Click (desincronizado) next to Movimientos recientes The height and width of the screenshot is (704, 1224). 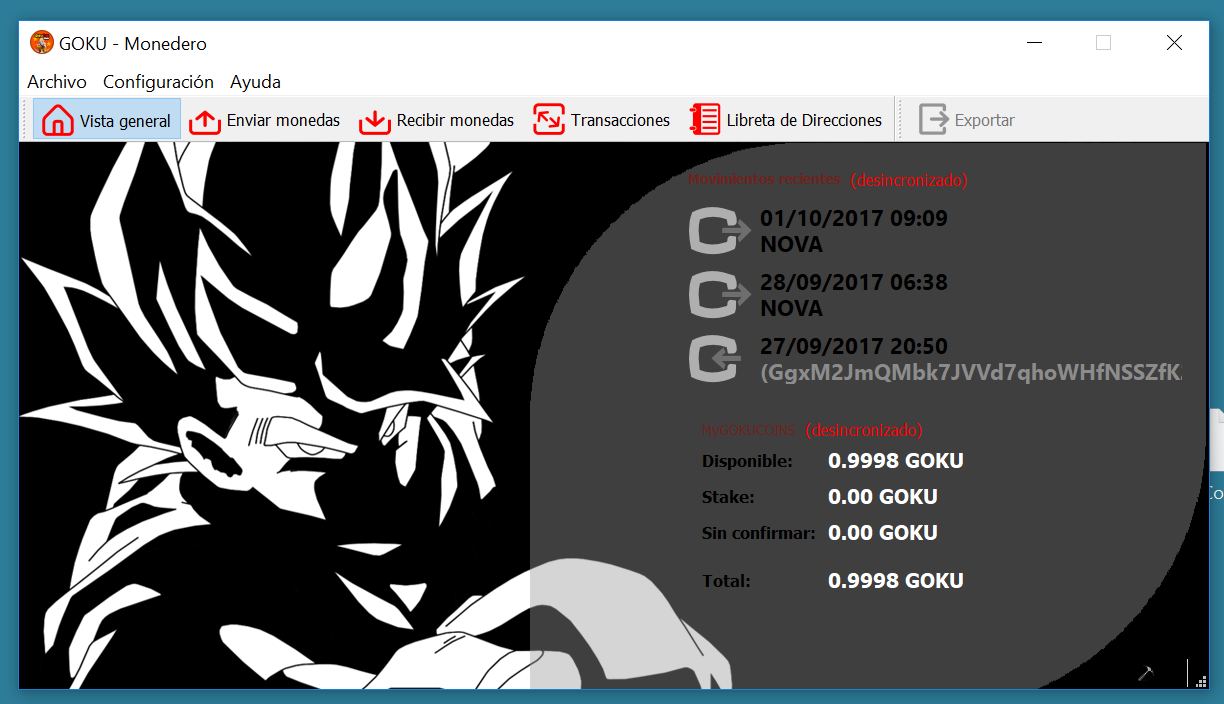(909, 181)
